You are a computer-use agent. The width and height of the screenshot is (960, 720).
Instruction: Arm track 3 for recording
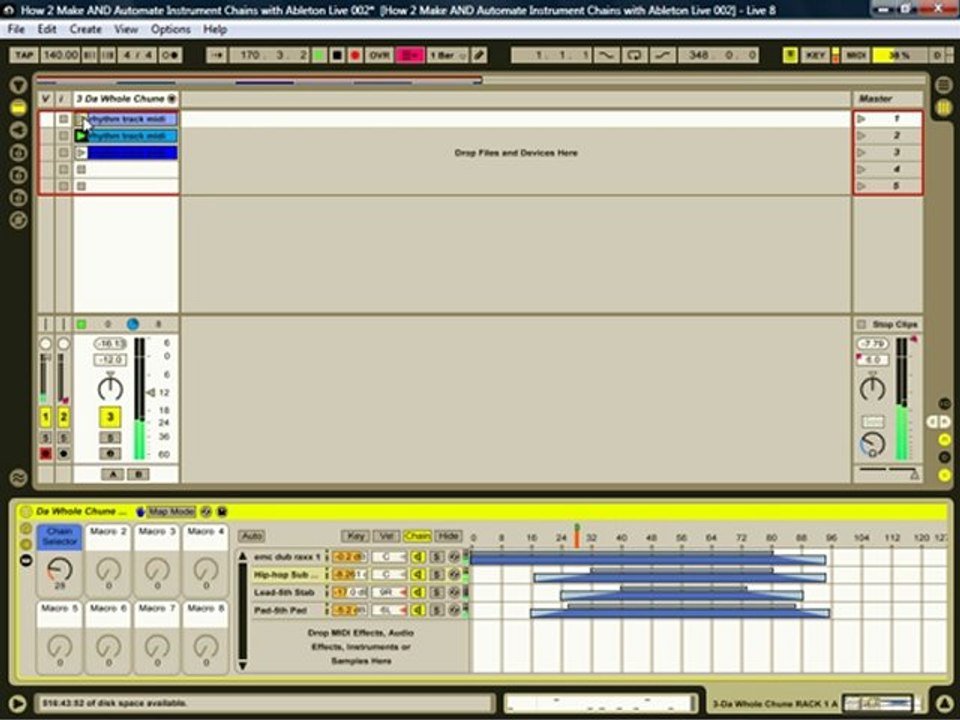pos(110,454)
